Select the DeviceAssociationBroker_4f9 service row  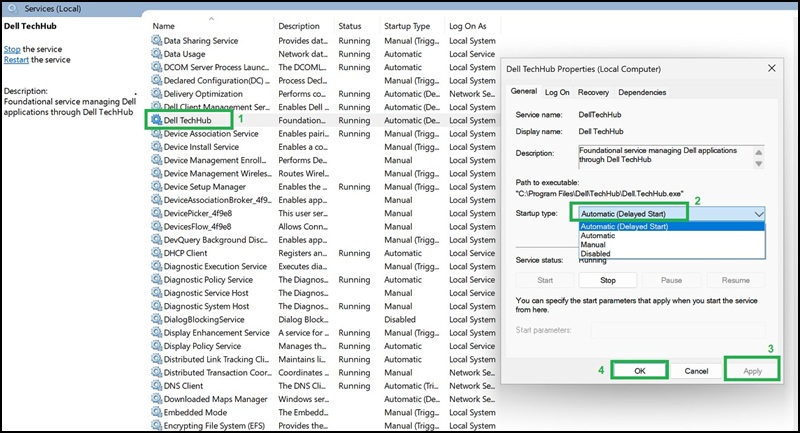(x=324, y=200)
